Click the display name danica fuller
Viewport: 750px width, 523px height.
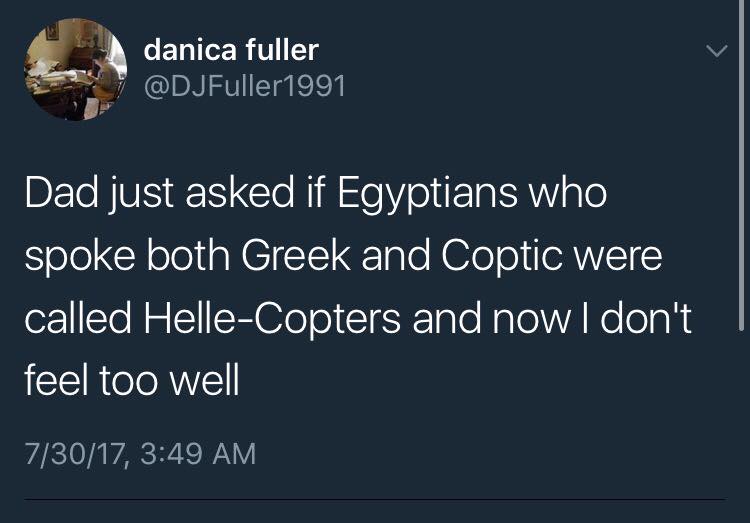231,49
